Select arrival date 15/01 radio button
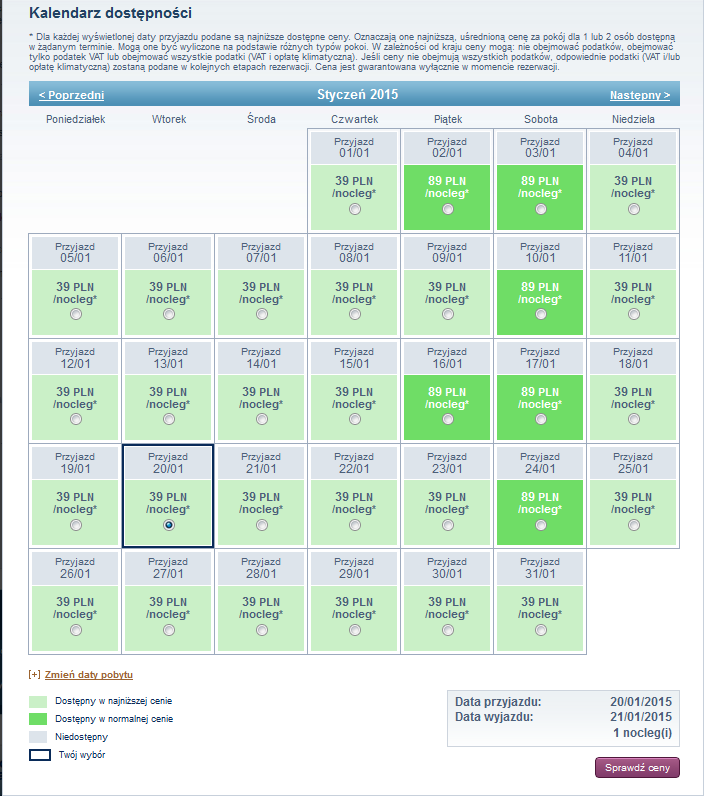 [355, 419]
